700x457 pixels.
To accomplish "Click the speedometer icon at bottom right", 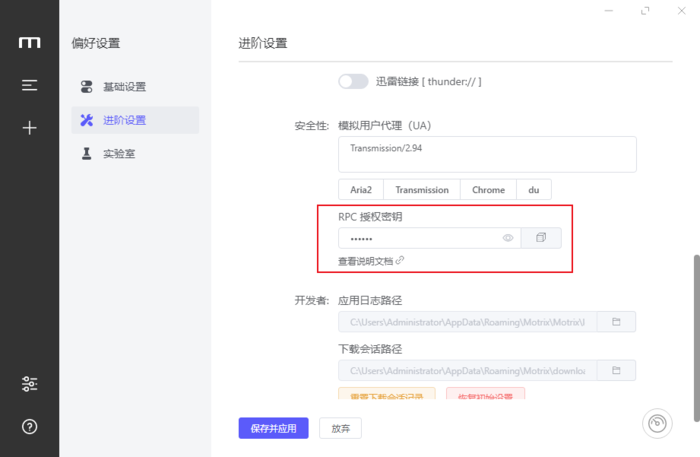I will 656,424.
